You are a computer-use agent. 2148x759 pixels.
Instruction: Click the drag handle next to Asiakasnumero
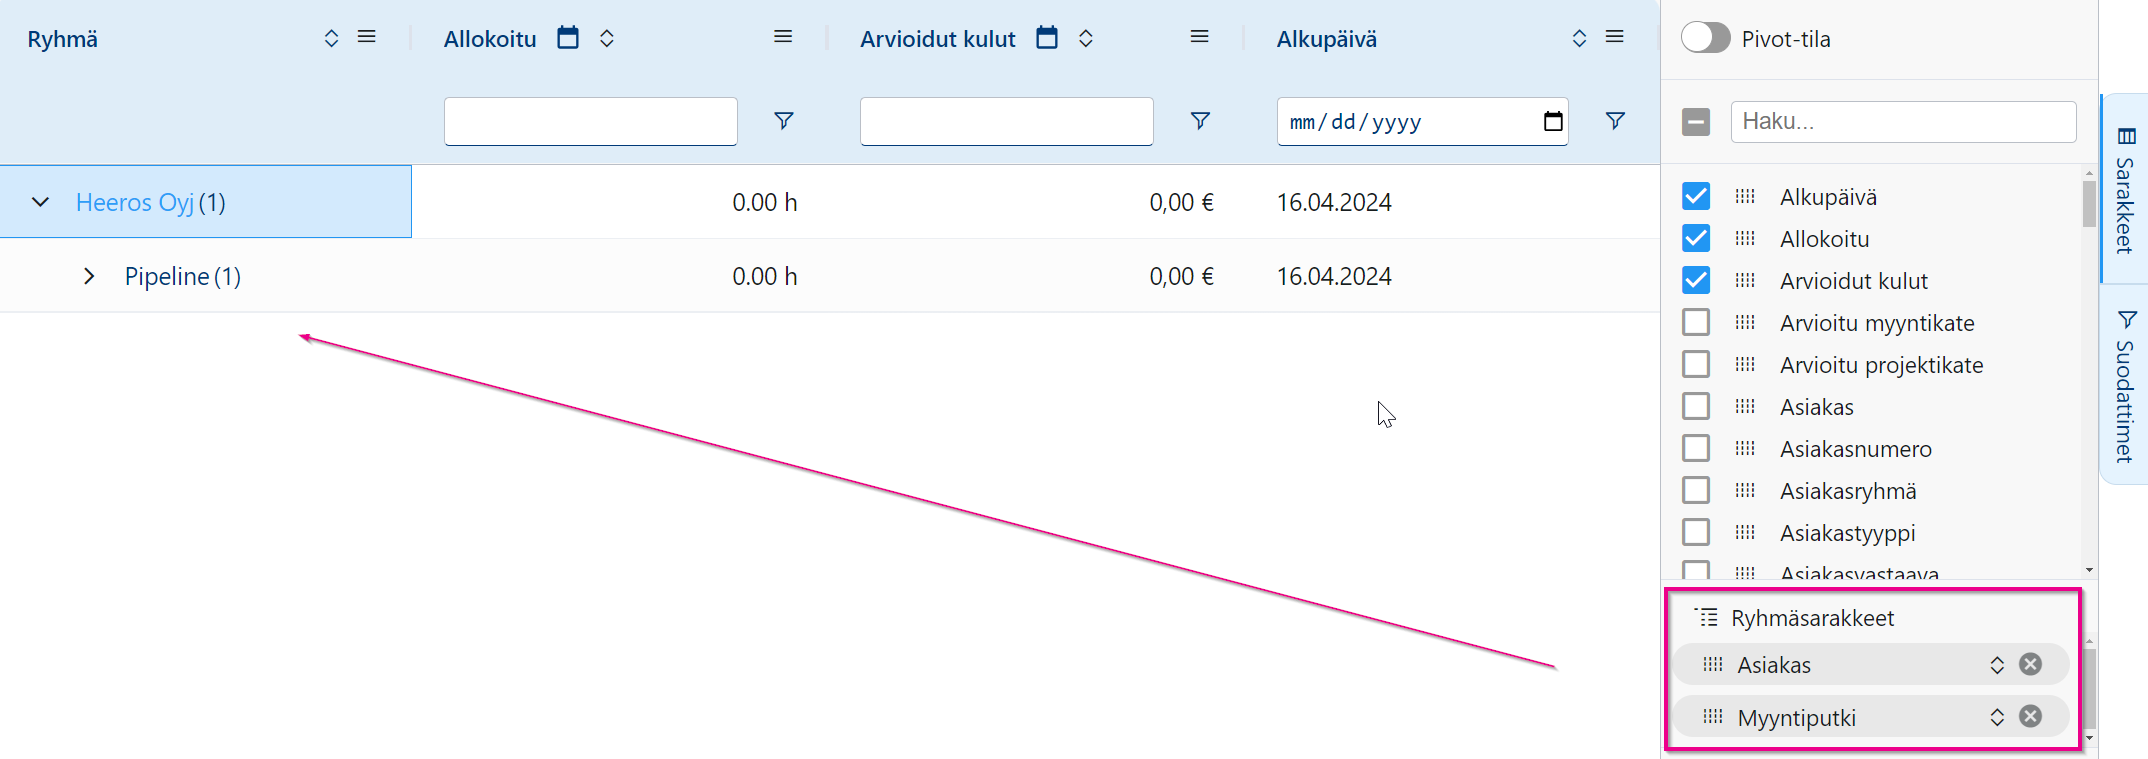(x=1745, y=449)
